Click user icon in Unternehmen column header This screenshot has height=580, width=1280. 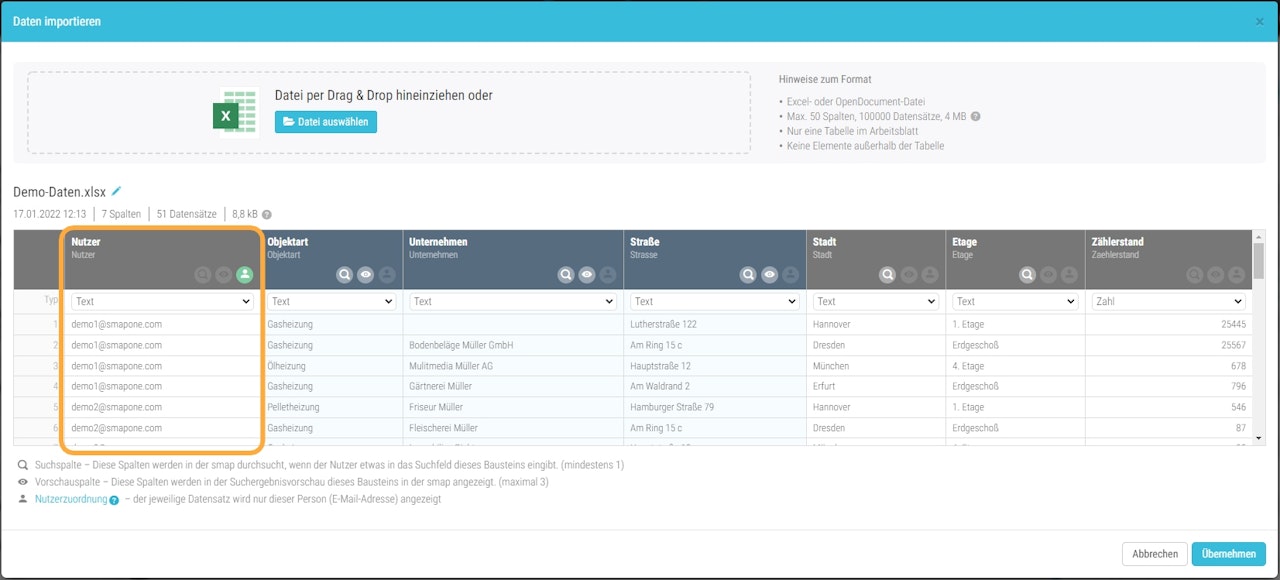click(x=609, y=274)
